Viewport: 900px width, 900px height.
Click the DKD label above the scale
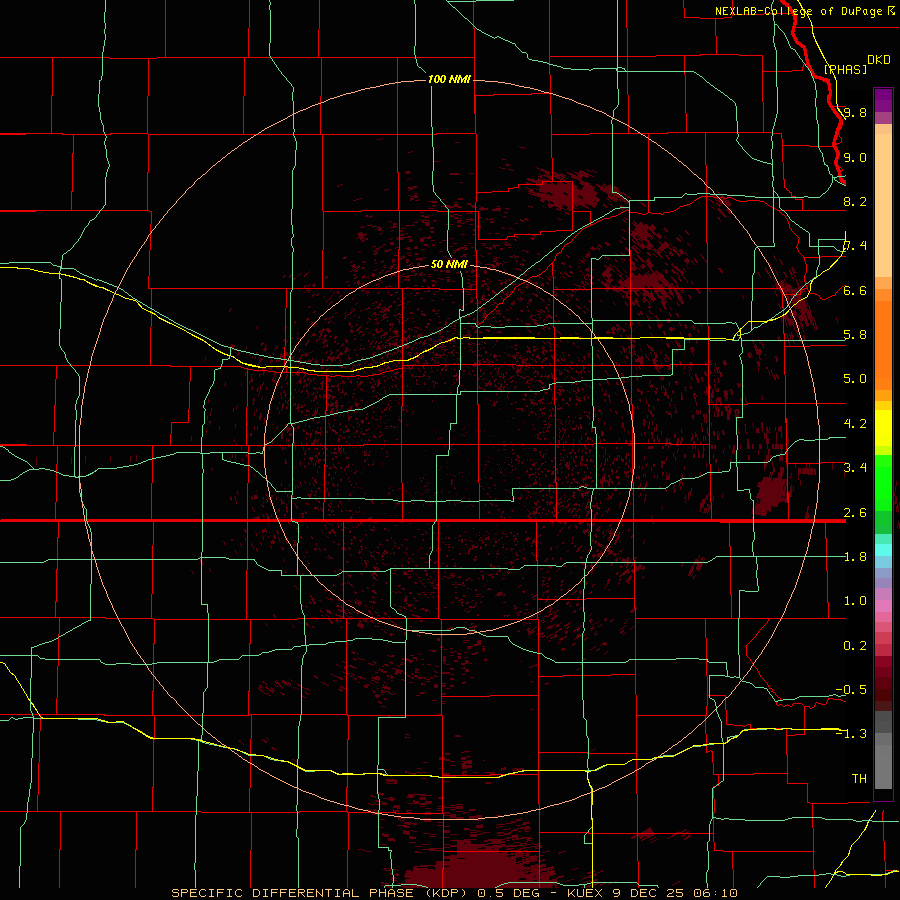(879, 60)
